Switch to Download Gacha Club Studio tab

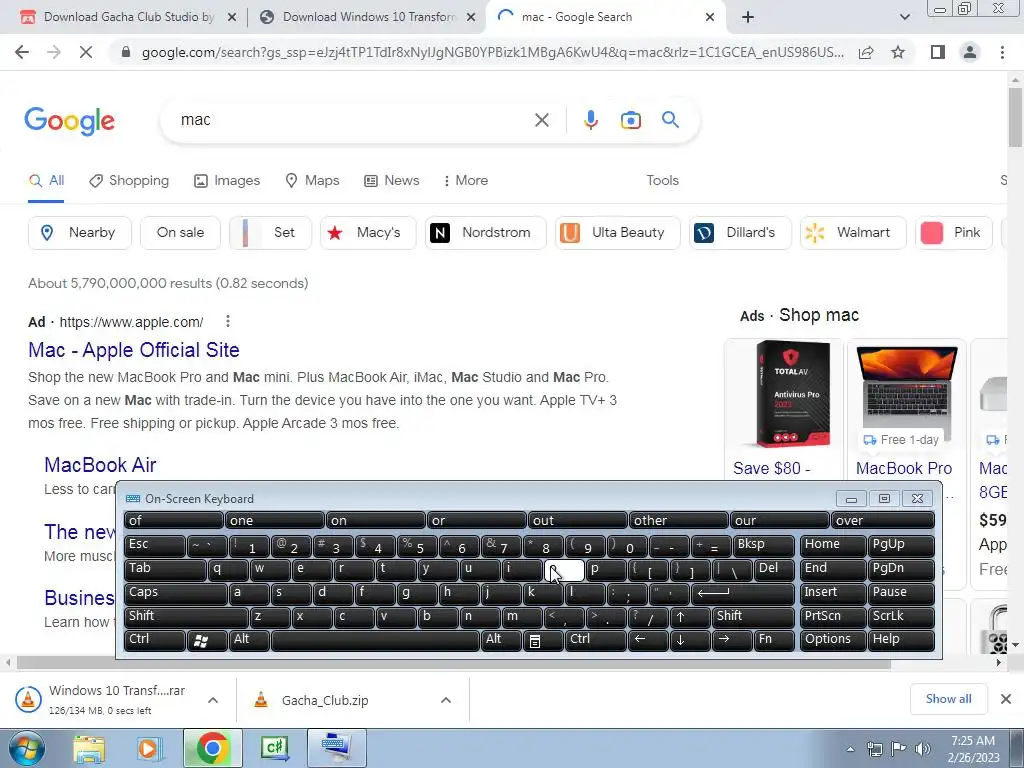tap(129, 17)
